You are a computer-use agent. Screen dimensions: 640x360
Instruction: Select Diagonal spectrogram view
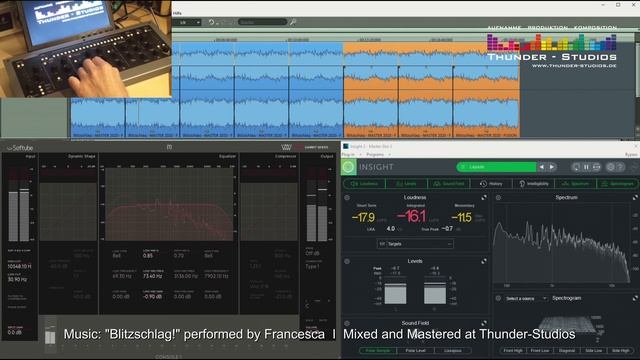pyautogui.click(x=567, y=351)
